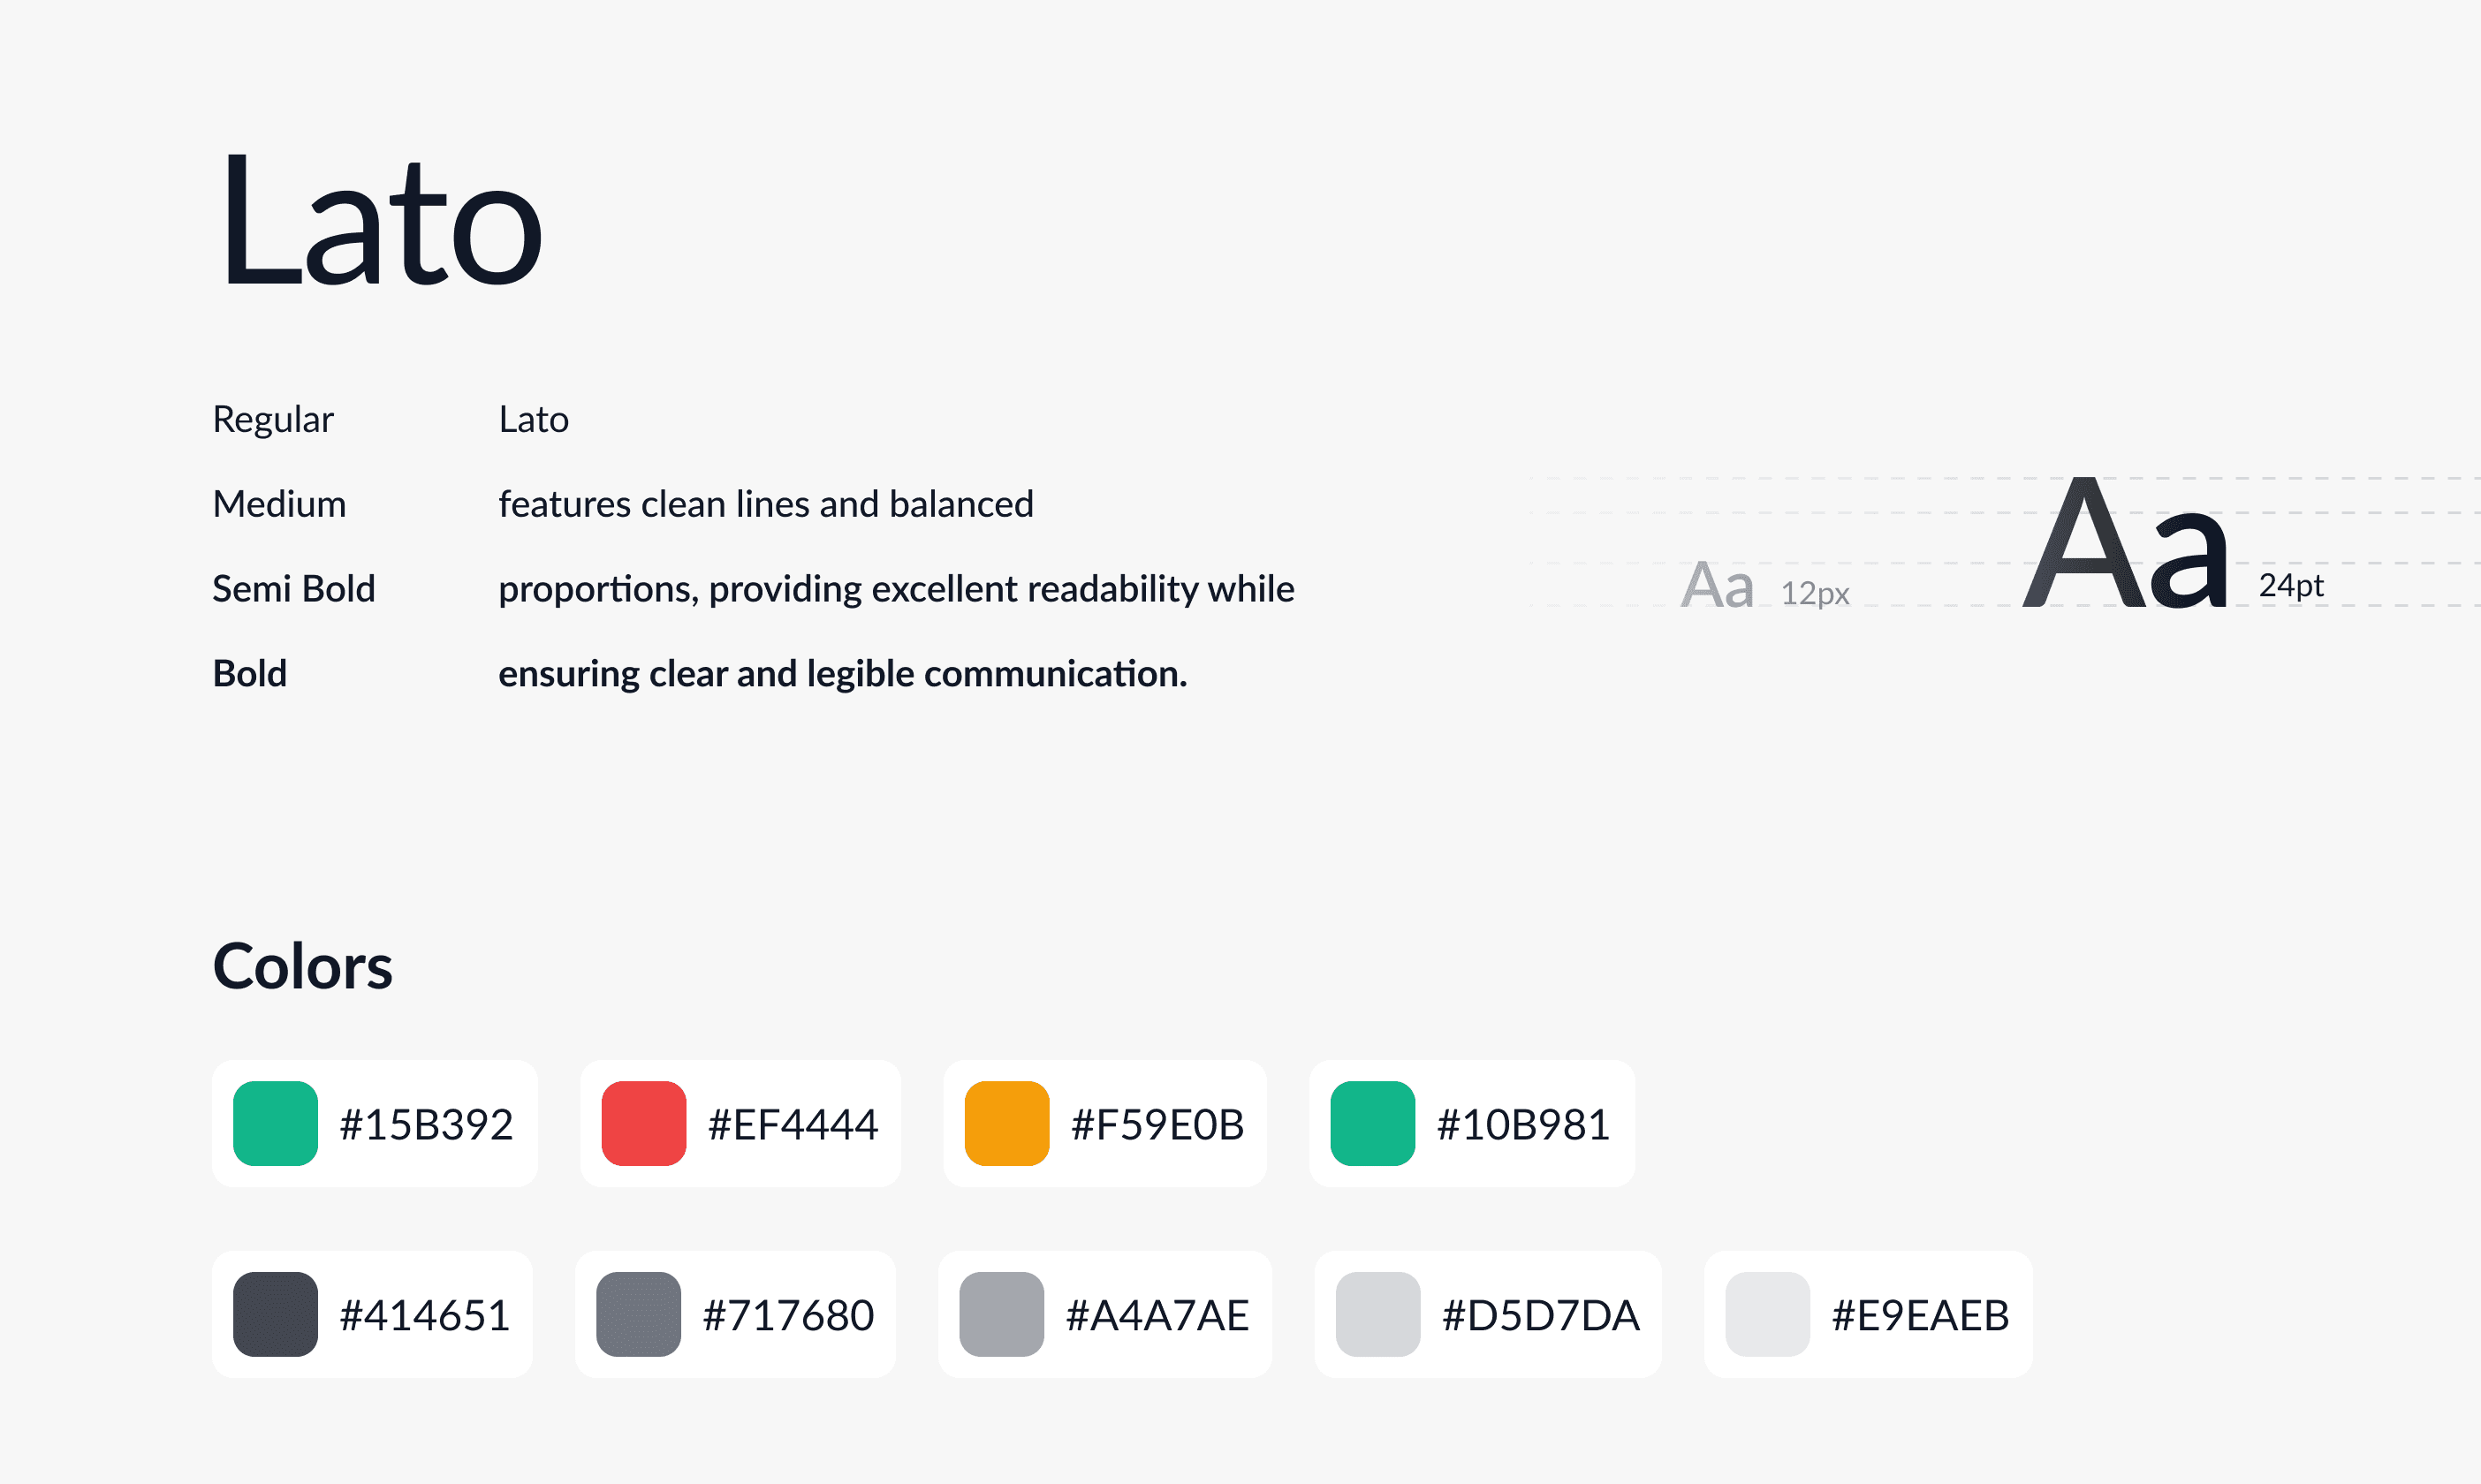
Task: Select the red #EF4444 swatch
Action: point(644,1123)
